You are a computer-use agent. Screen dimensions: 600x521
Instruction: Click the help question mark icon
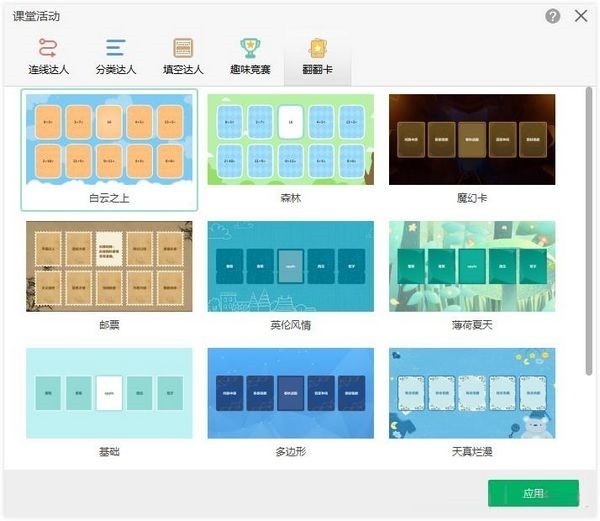point(553,16)
